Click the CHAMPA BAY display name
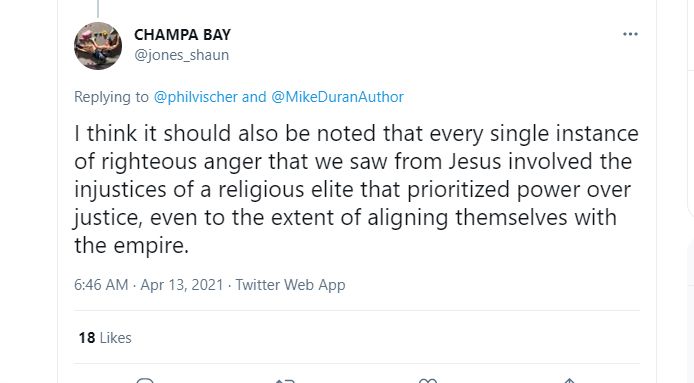Viewport: 694px width, 383px height. coord(182,35)
